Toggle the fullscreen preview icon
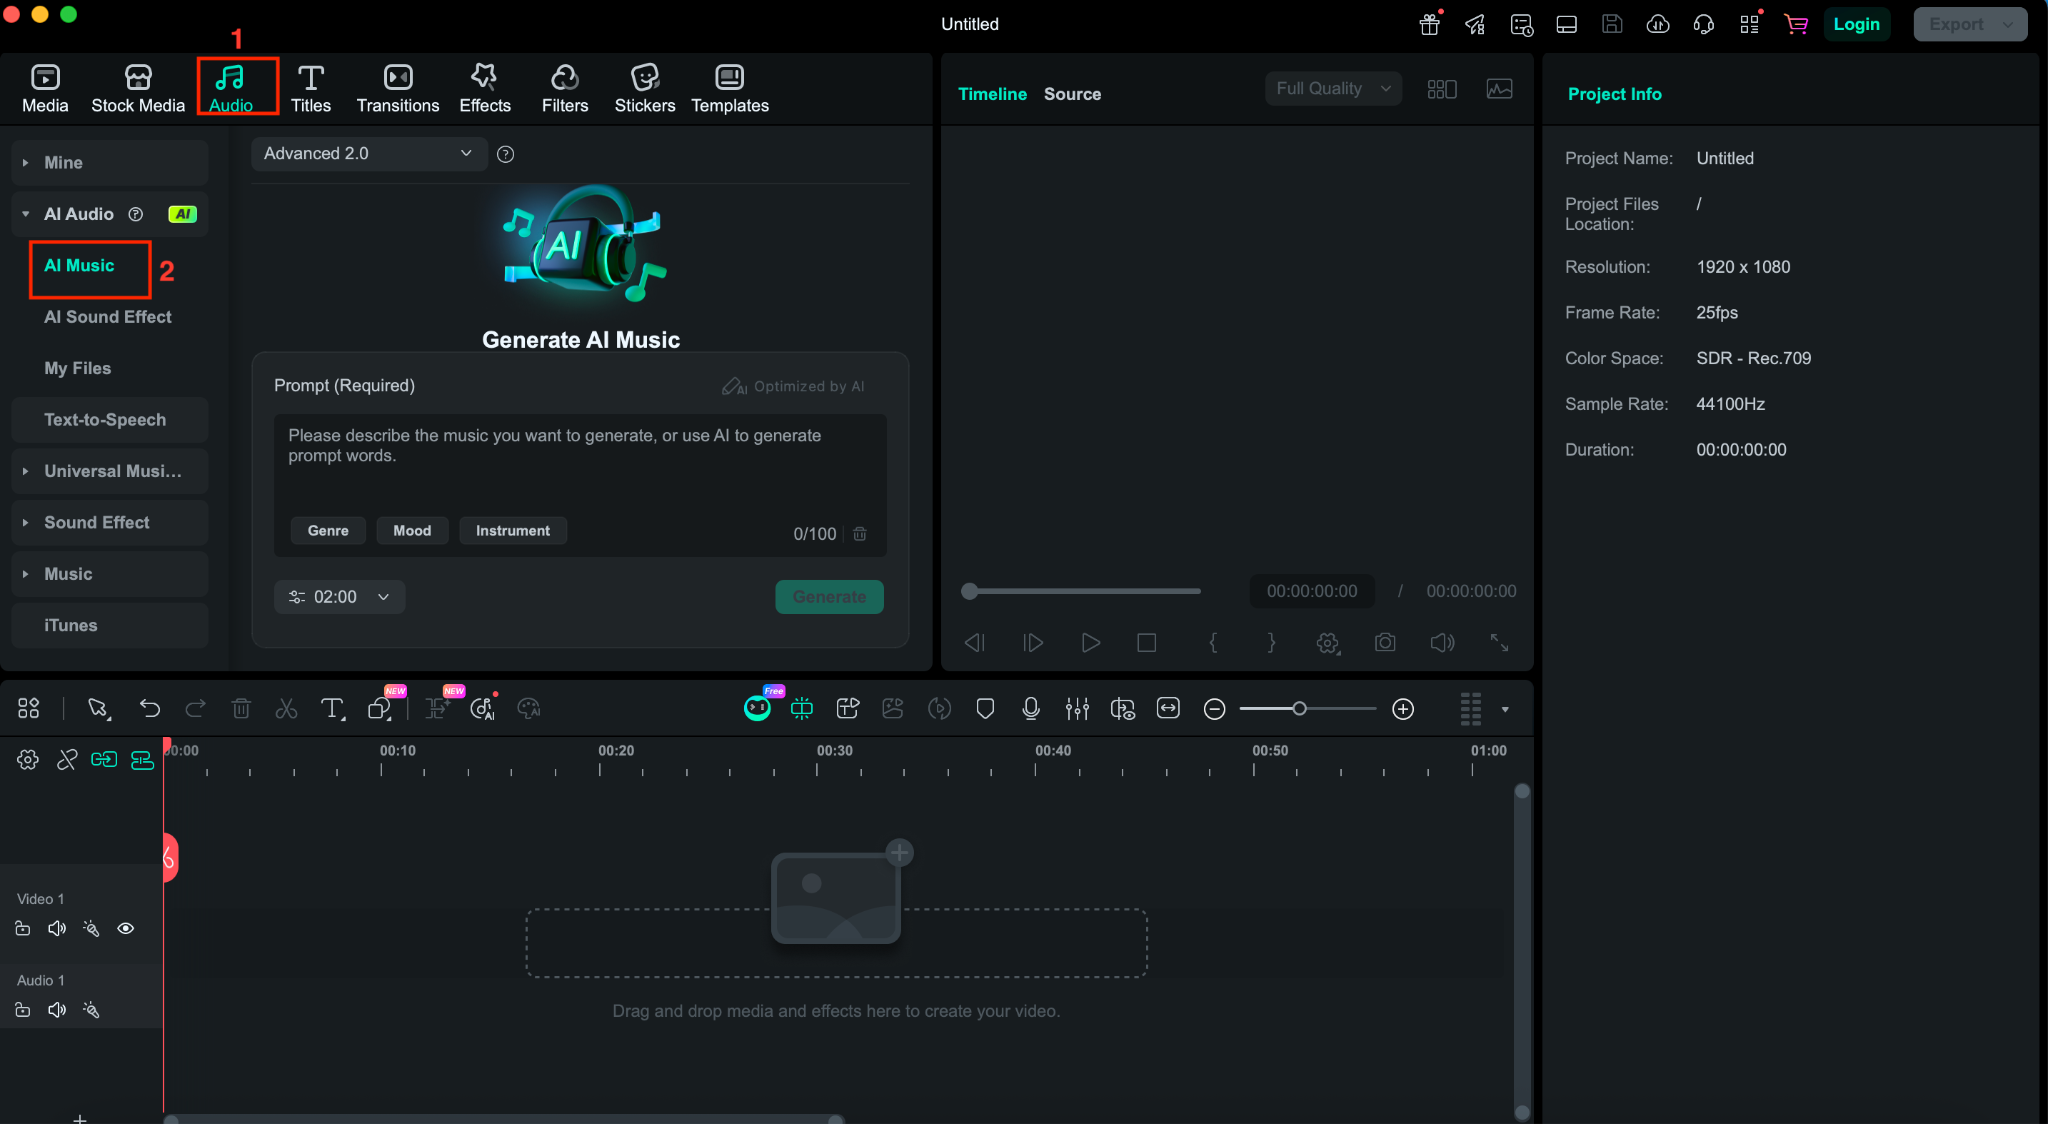The height and width of the screenshot is (1124, 2048). [1499, 643]
